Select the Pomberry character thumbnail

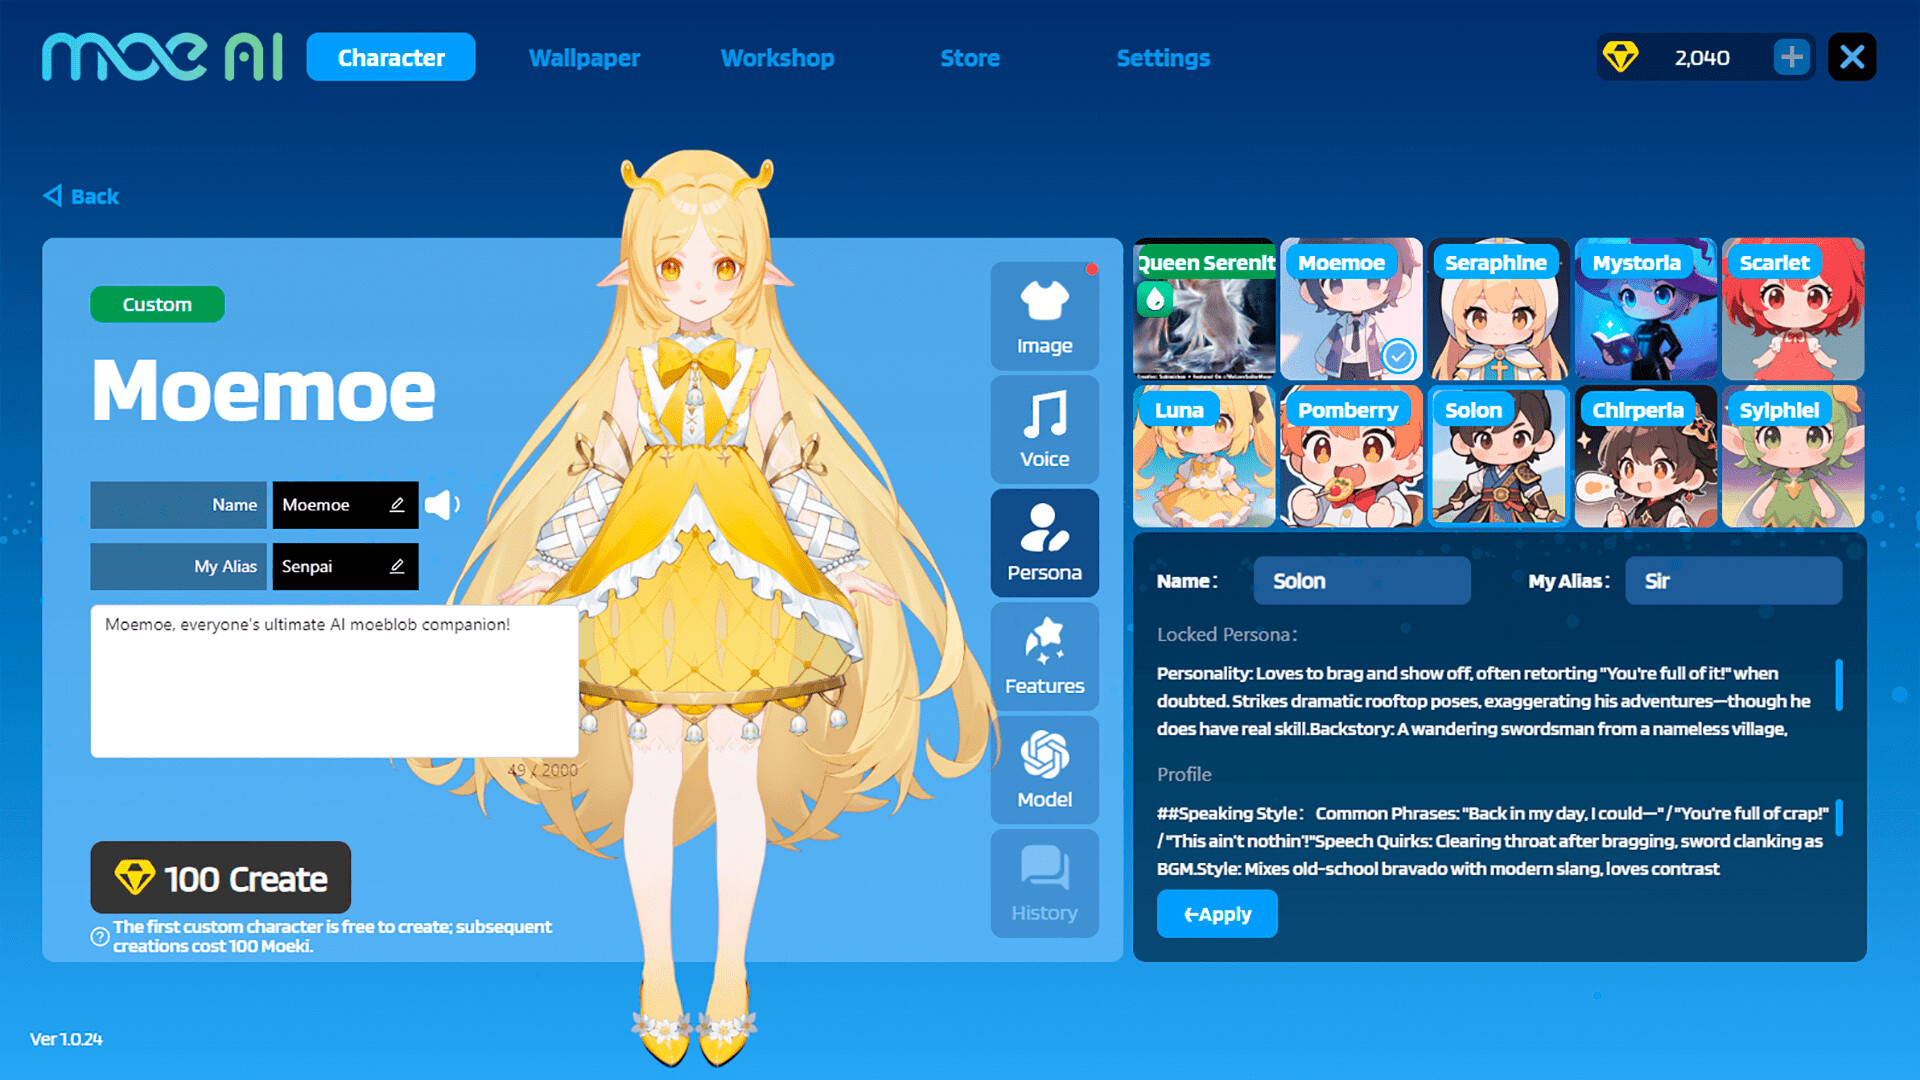1351,456
